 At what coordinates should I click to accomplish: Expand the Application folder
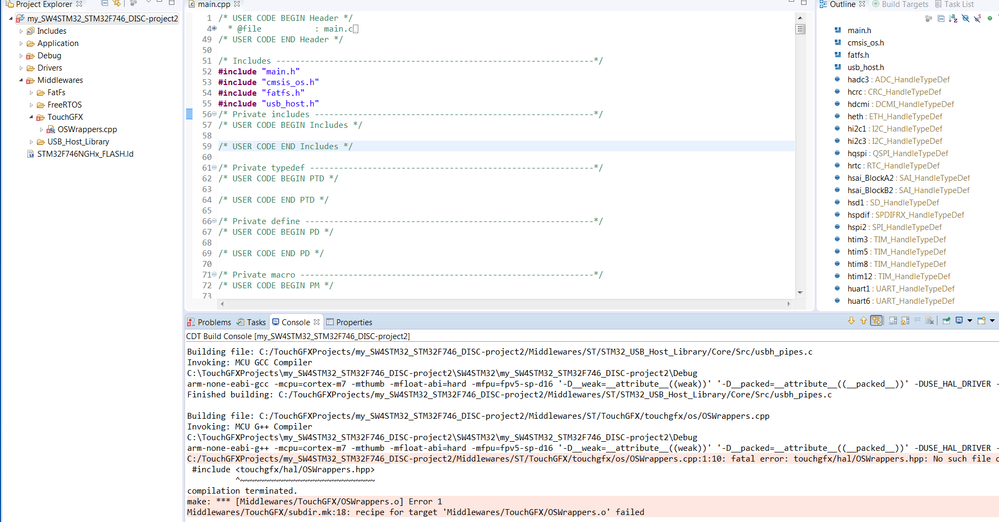[x=21, y=43]
